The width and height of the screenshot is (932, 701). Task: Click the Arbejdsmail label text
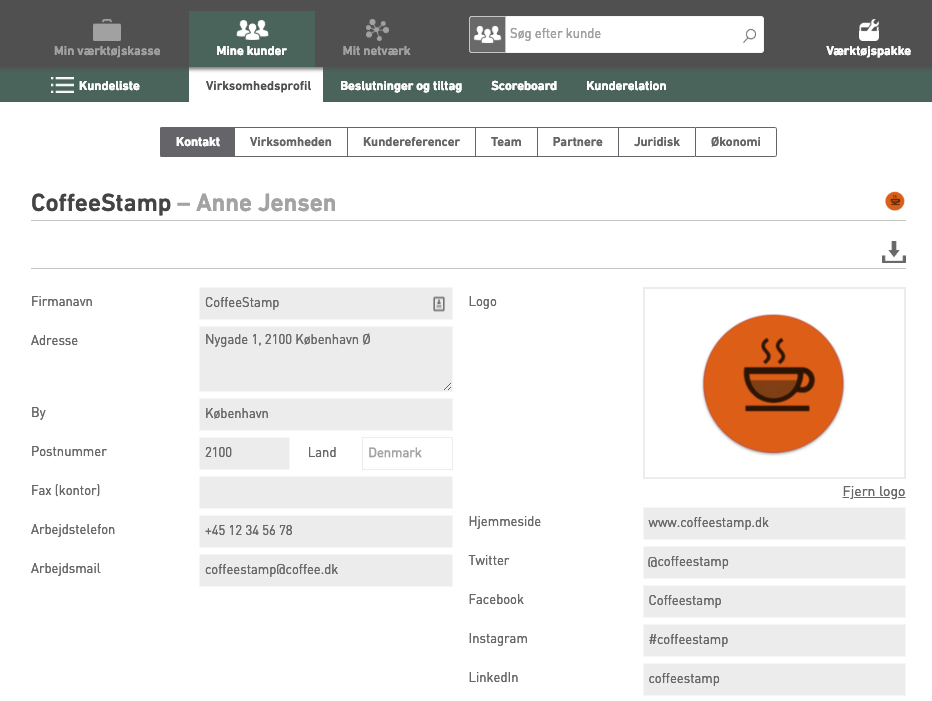tap(66, 569)
